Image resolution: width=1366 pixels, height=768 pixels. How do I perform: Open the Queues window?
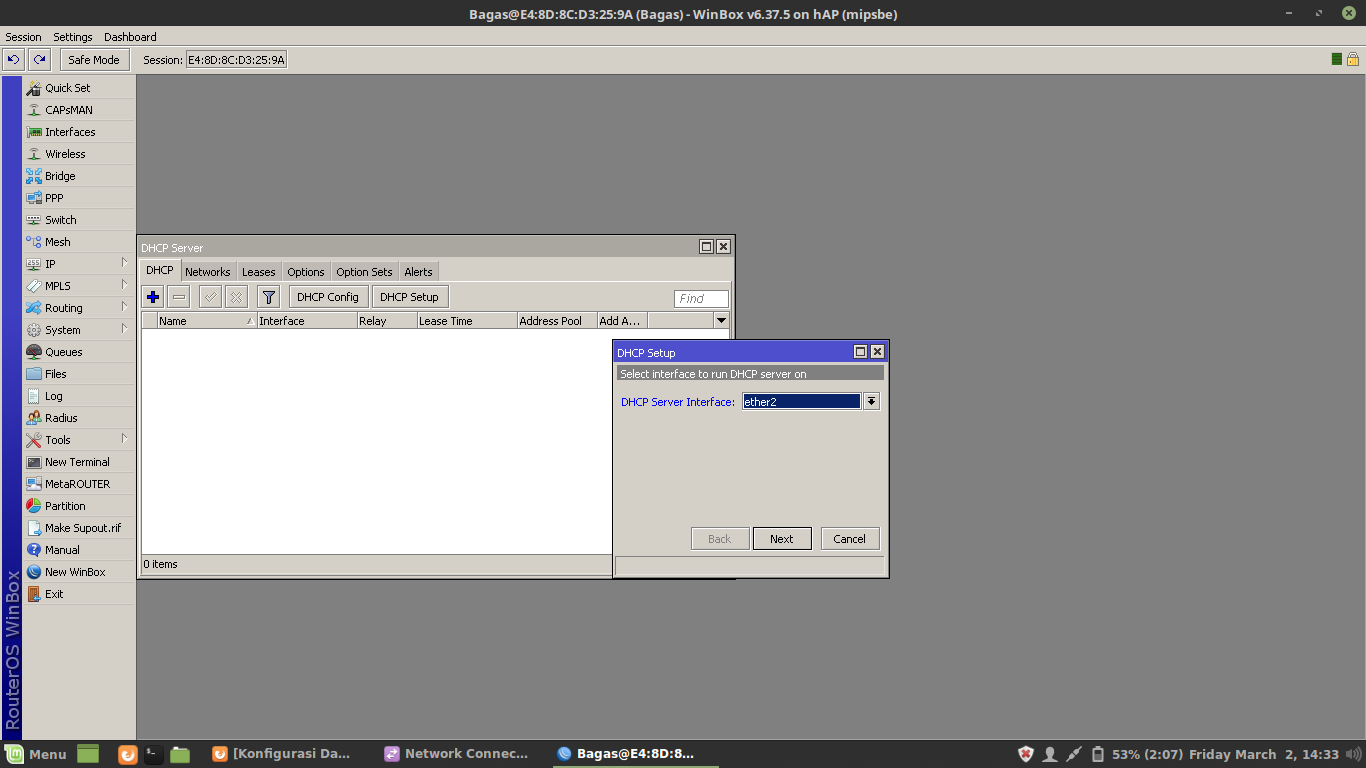pos(79,352)
